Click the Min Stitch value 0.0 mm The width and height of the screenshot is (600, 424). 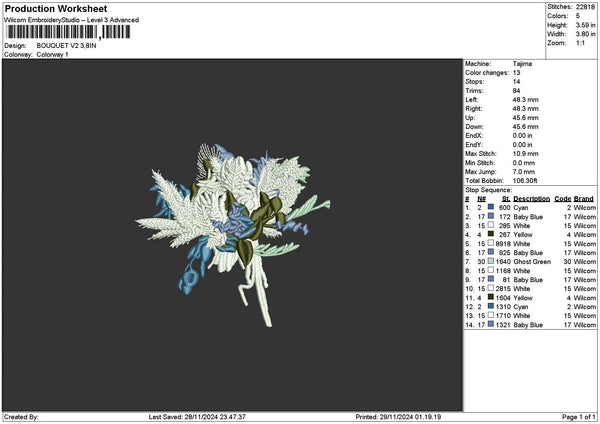pos(524,163)
